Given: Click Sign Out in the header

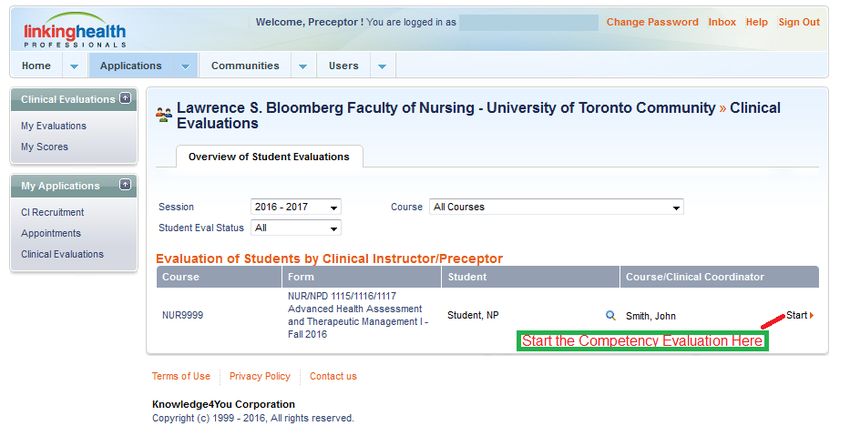Looking at the screenshot, I should click(x=799, y=22).
